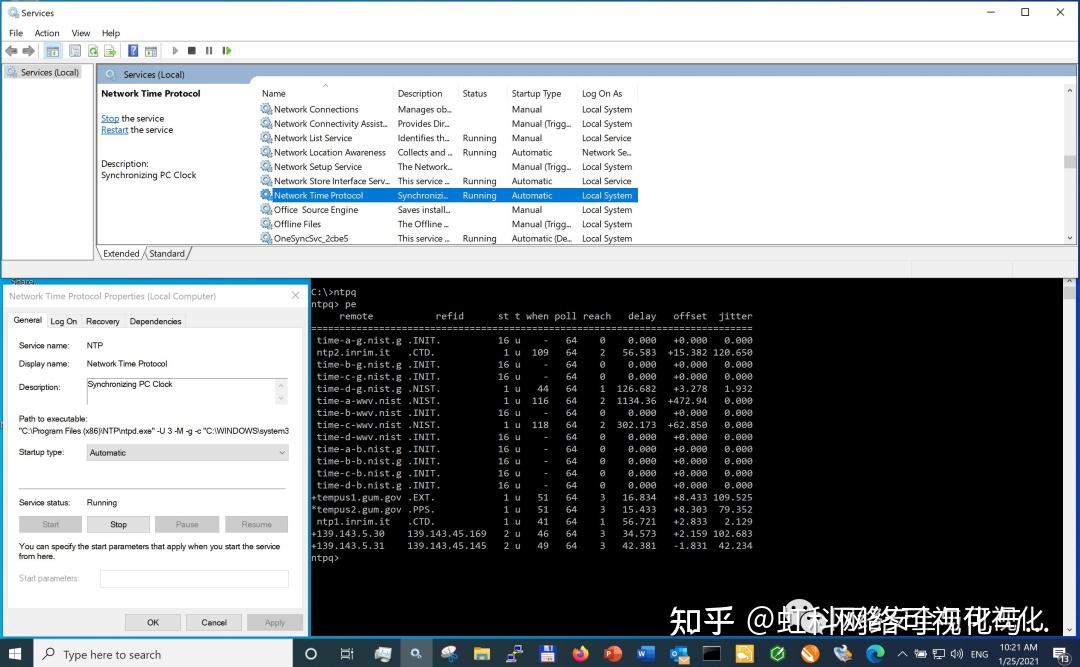Click the Refresh icon in the toolbar
The height and width of the screenshot is (667, 1080).
click(93, 50)
